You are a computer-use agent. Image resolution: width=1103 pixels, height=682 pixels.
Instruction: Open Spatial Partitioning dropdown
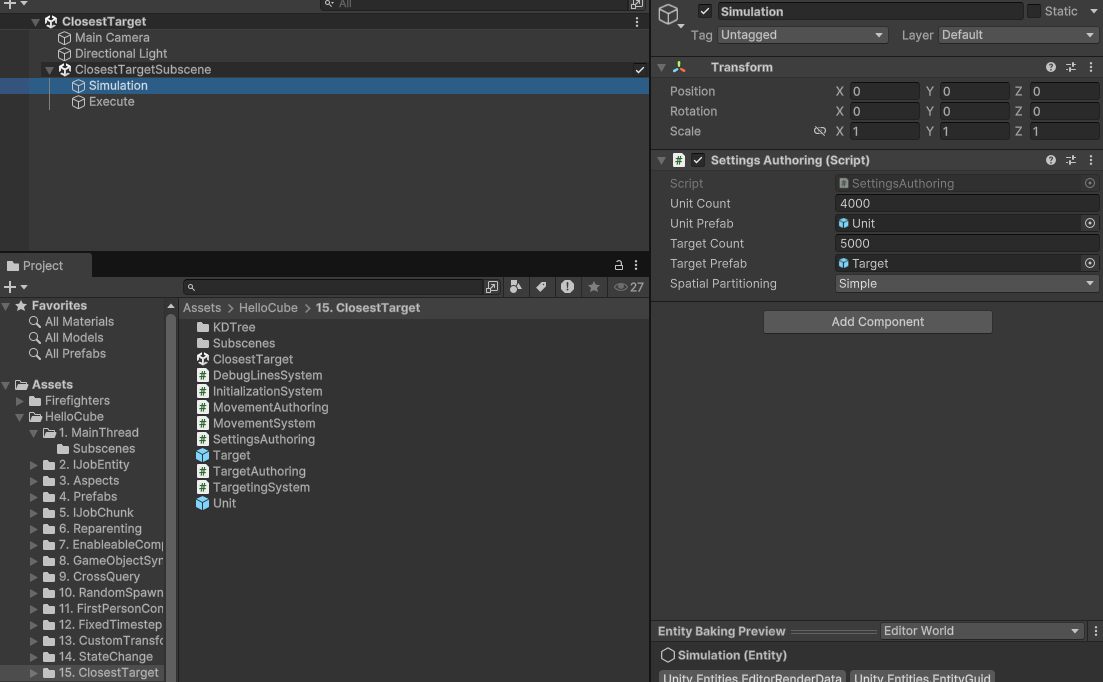pyautogui.click(x=967, y=284)
